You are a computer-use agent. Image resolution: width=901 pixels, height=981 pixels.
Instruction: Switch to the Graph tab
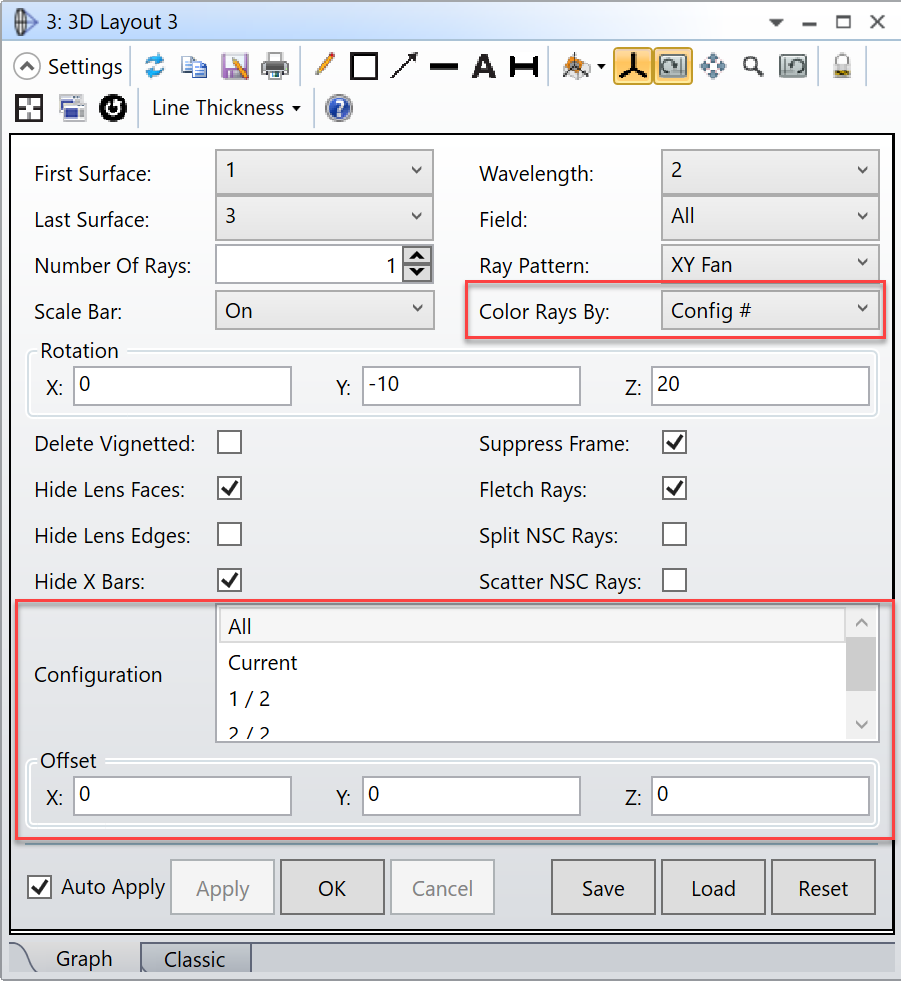pyautogui.click(x=84, y=959)
